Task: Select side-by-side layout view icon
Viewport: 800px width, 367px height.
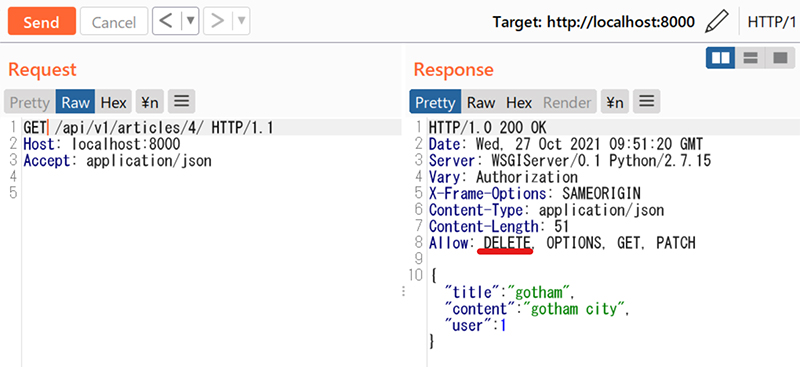Action: coord(720,58)
